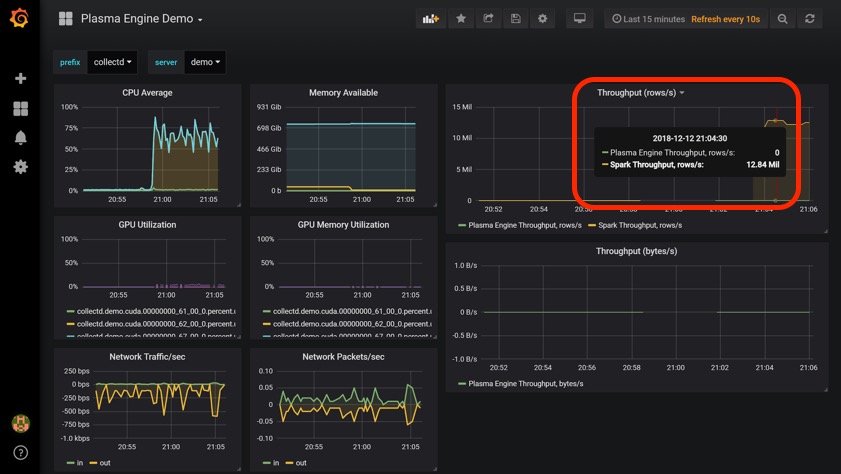This screenshot has width=841, height=474.
Task: Open dashboard settings gear in top toolbar
Action: 543,19
